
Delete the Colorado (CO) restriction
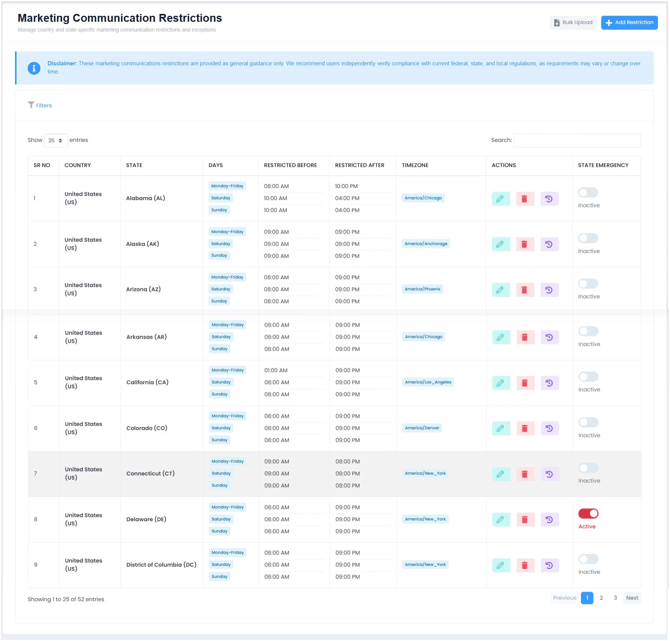(525, 429)
